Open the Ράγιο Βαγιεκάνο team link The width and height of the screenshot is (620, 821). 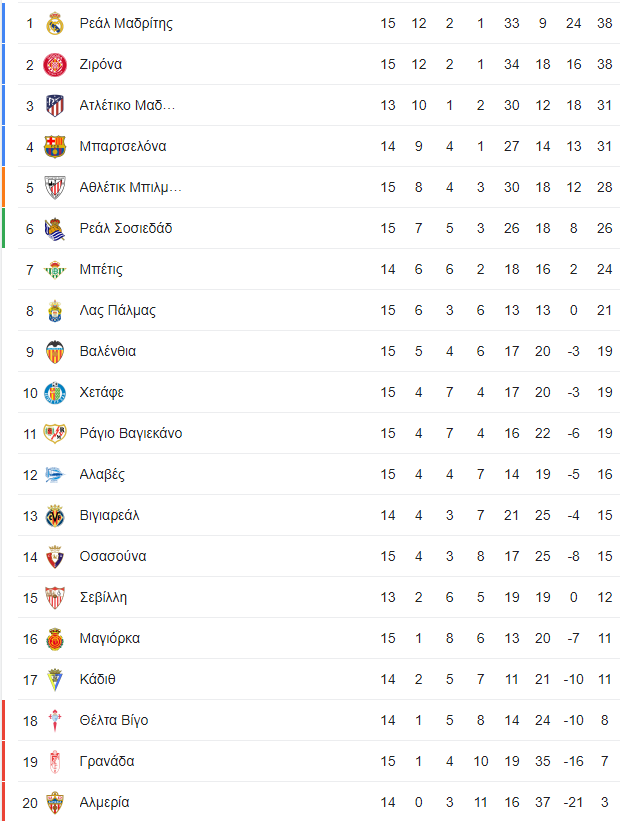coord(131,434)
